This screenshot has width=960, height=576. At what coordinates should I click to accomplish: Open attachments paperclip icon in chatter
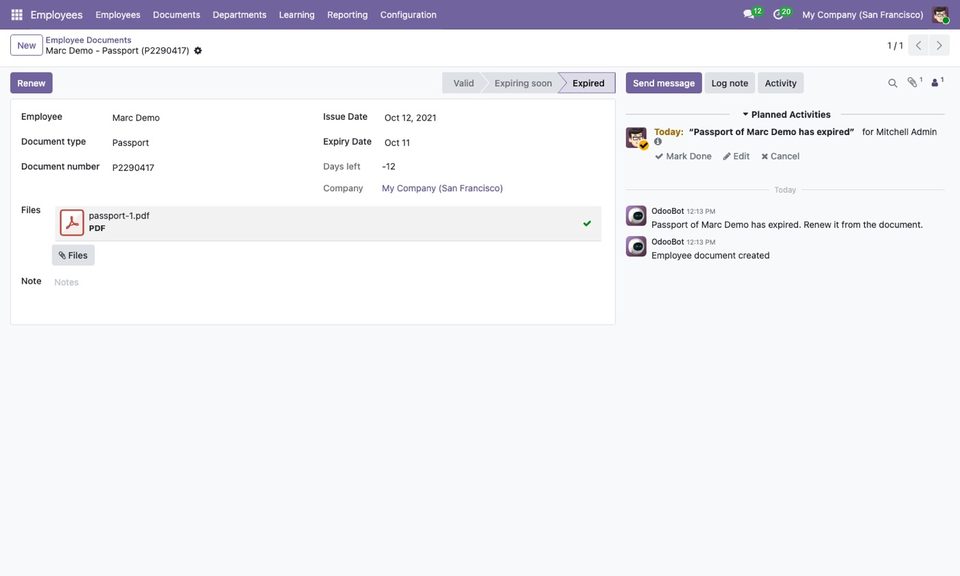913,83
